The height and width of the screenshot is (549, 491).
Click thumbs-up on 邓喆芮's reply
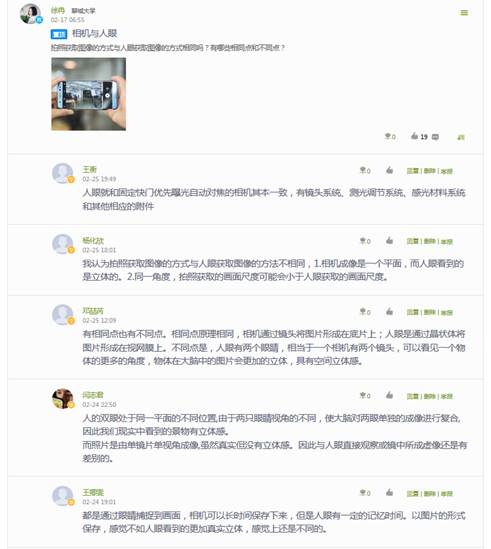pyautogui.click(x=389, y=311)
